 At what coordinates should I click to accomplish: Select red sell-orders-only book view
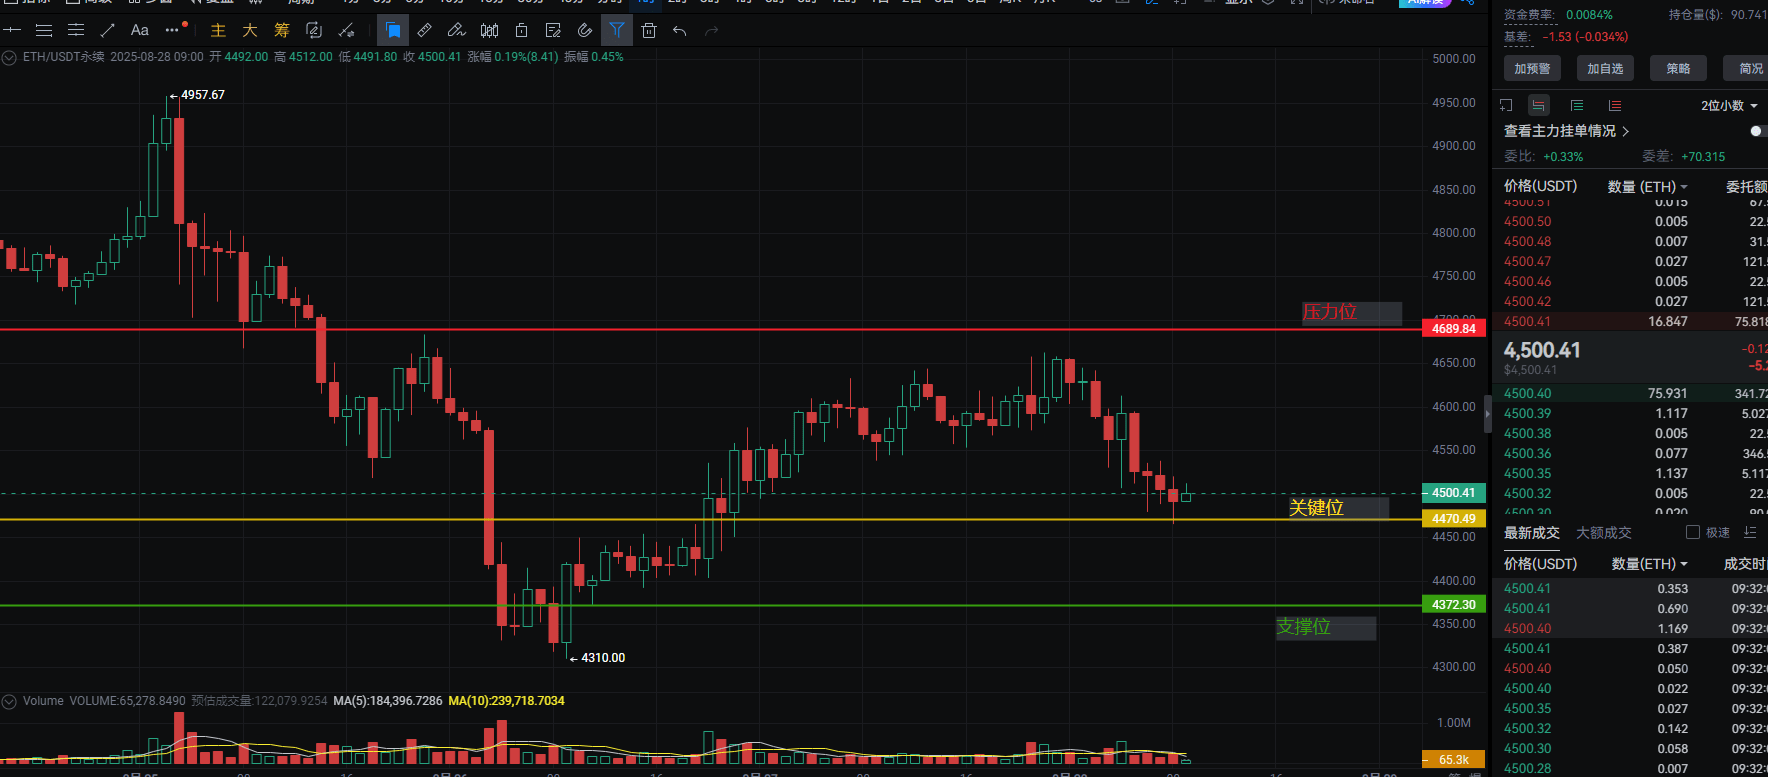coord(1615,105)
